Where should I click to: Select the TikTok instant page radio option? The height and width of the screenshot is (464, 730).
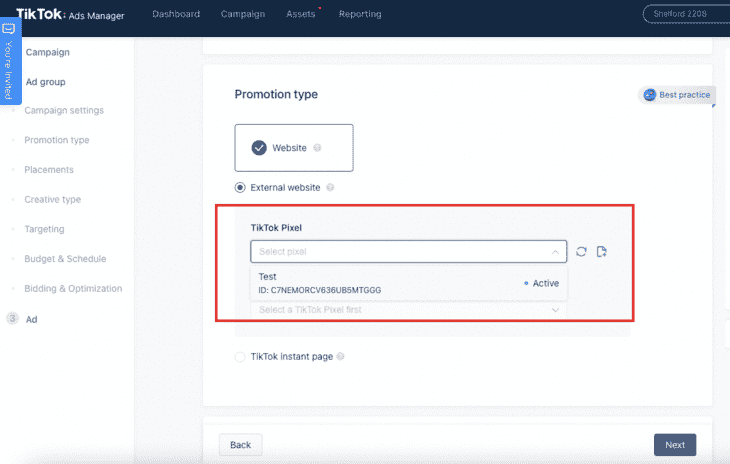[x=240, y=357]
